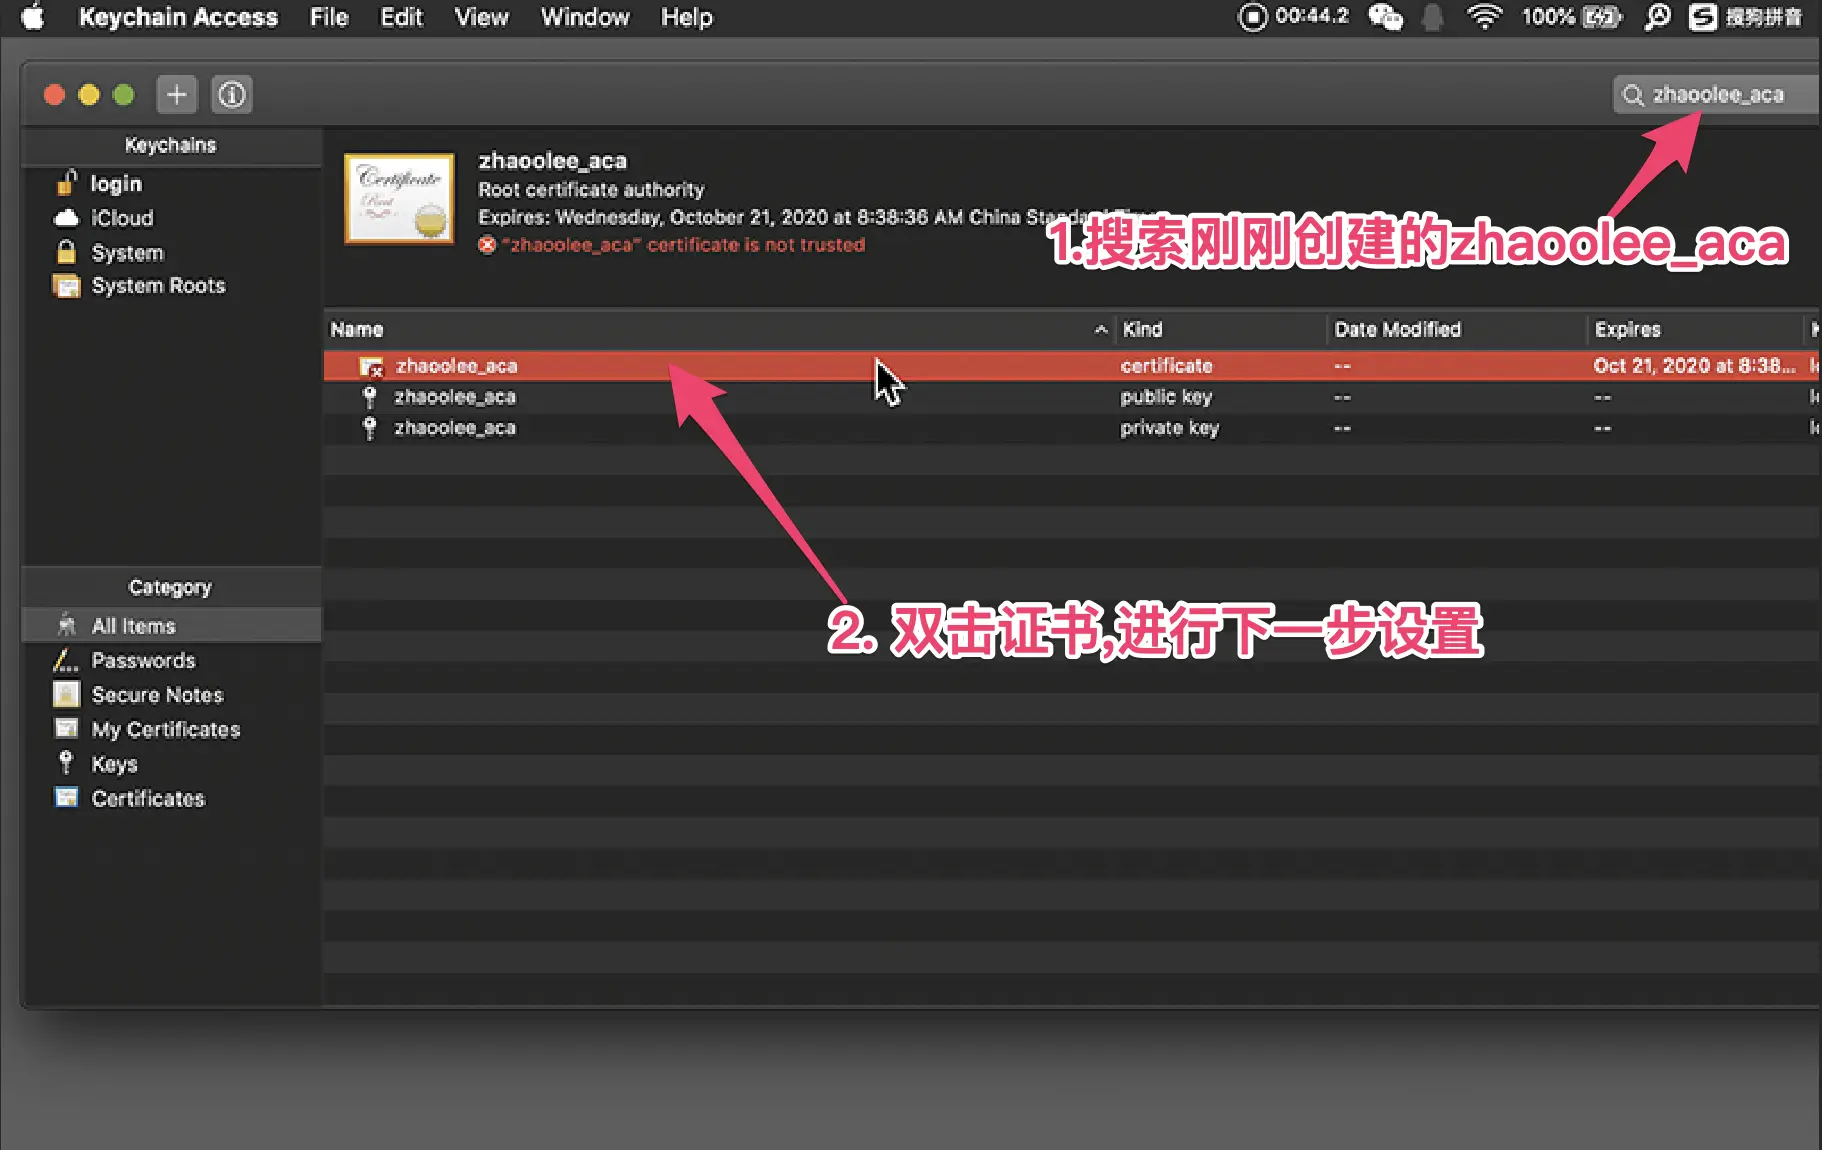The height and width of the screenshot is (1150, 1822).
Task: Click the red not-trusted warning icon
Action: click(x=487, y=245)
